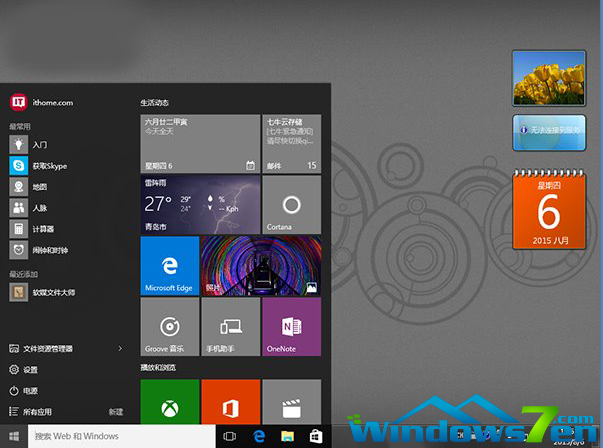The height and width of the screenshot is (448, 603).
Task: Open the 地图 maps app
Action: coord(67,187)
